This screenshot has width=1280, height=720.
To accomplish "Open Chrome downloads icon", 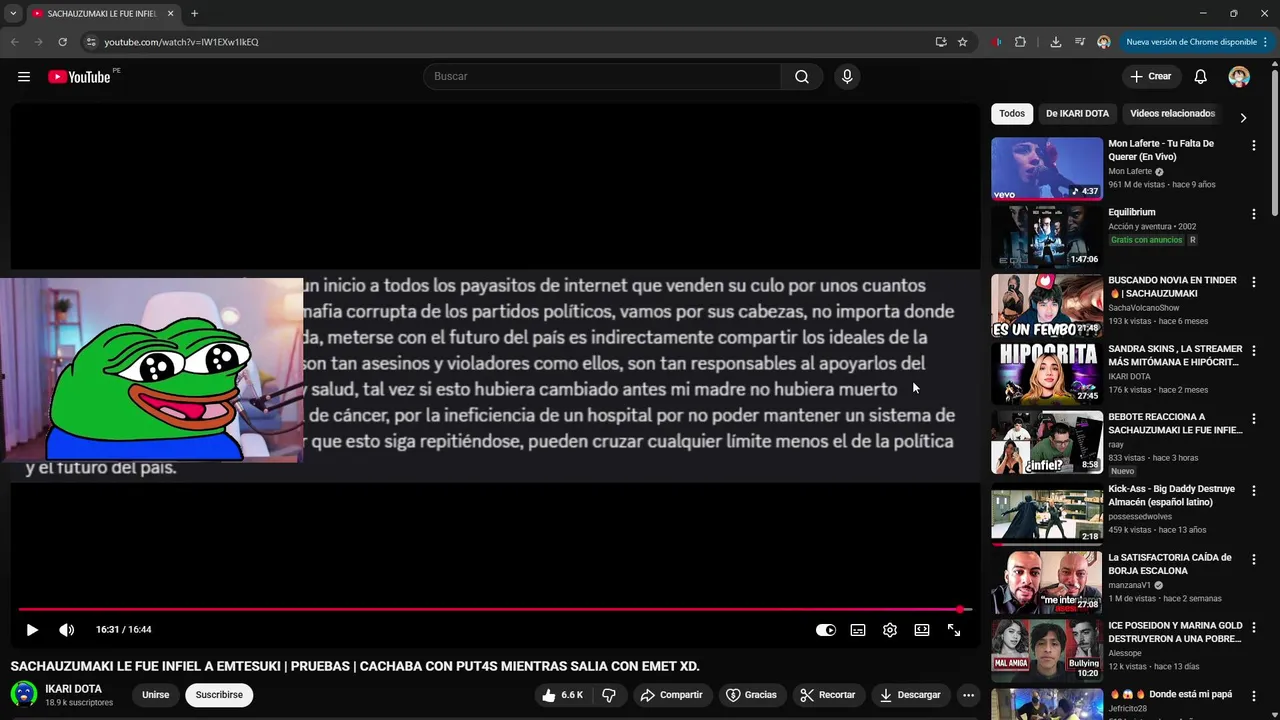I will click(1056, 42).
